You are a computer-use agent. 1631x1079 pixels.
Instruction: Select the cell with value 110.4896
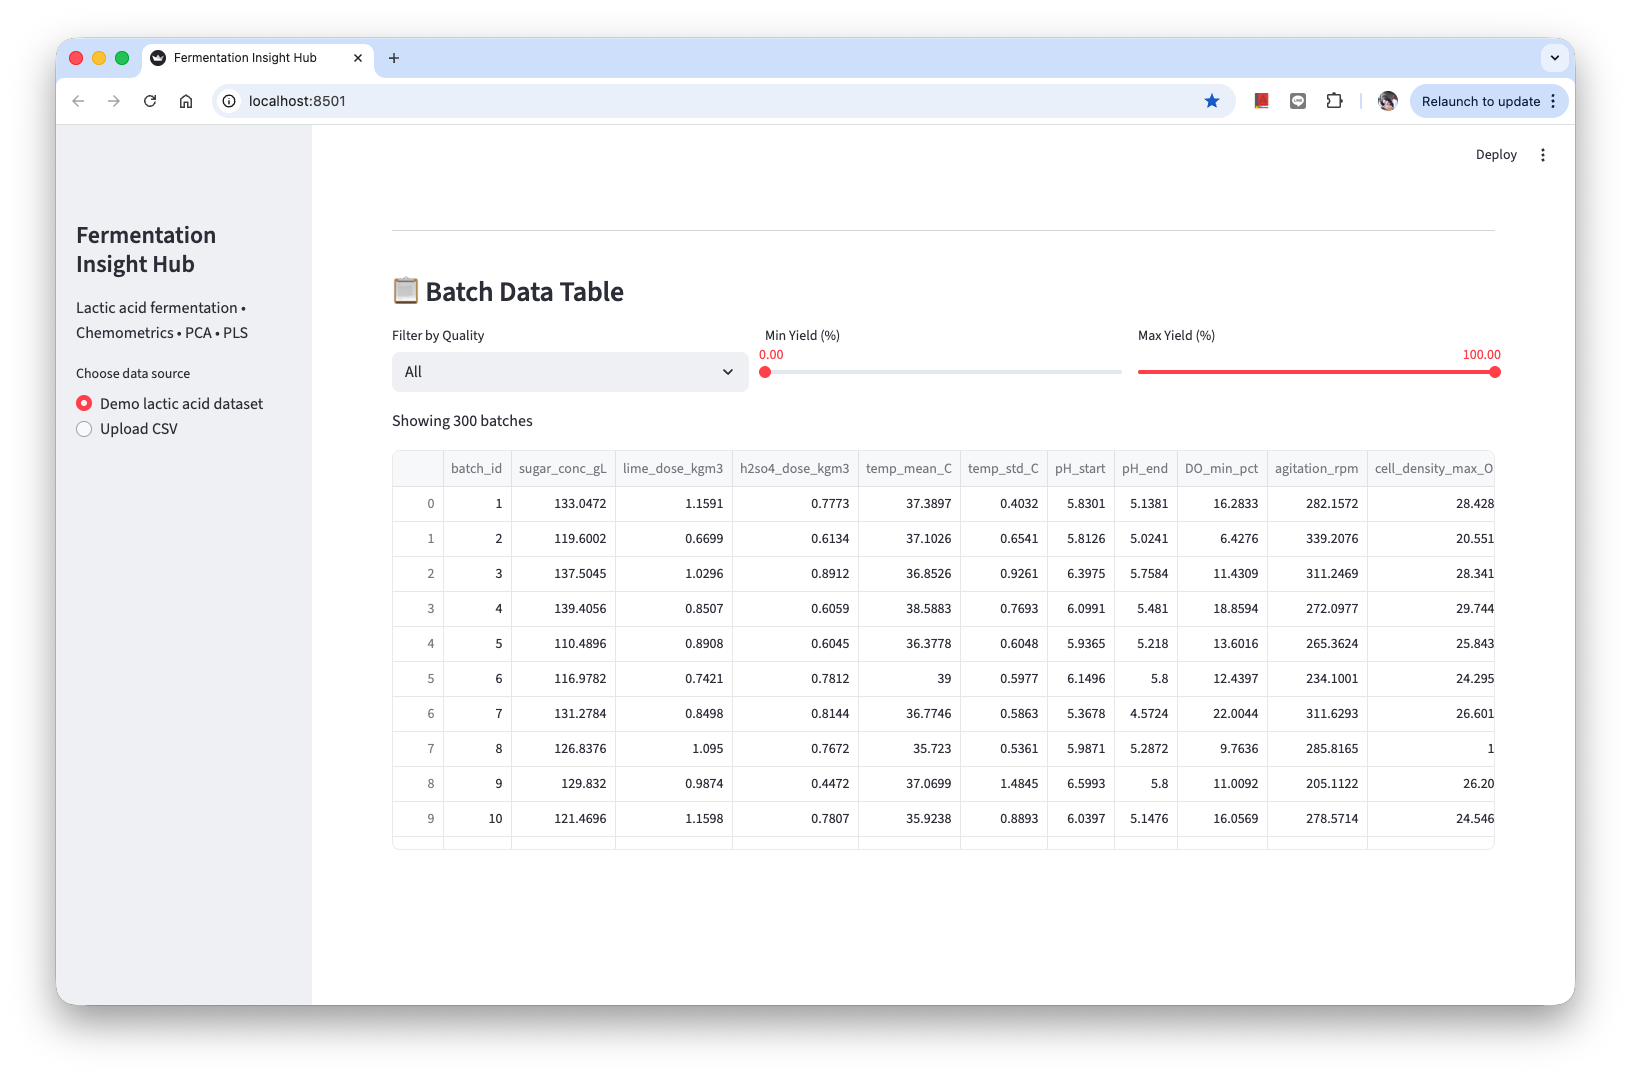(563, 644)
